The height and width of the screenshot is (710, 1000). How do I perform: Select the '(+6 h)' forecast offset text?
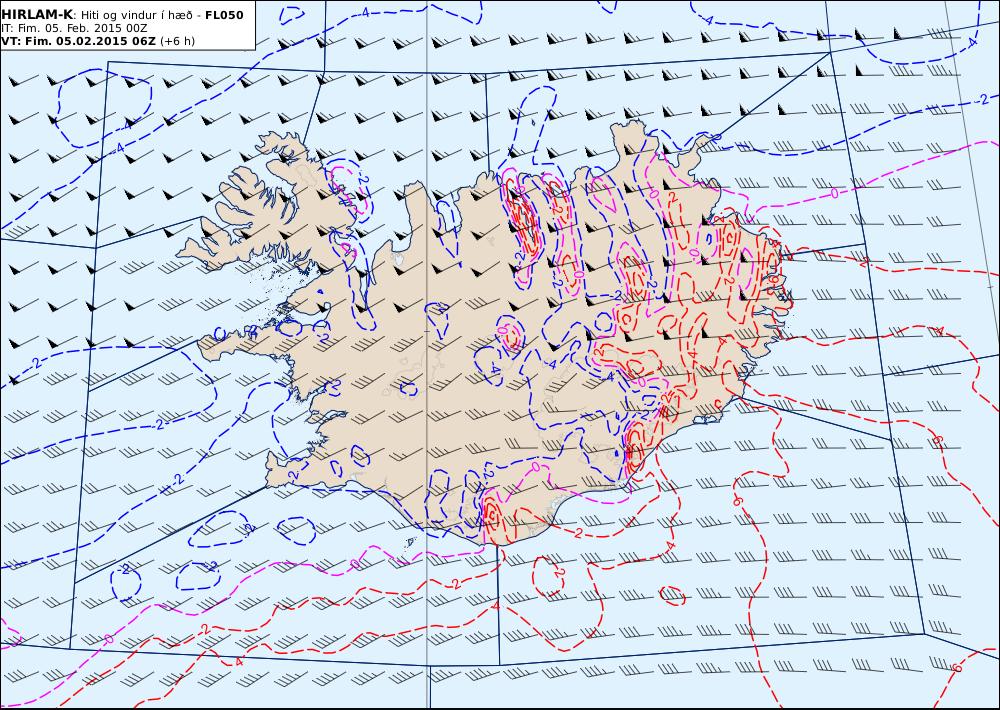click(x=177, y=41)
